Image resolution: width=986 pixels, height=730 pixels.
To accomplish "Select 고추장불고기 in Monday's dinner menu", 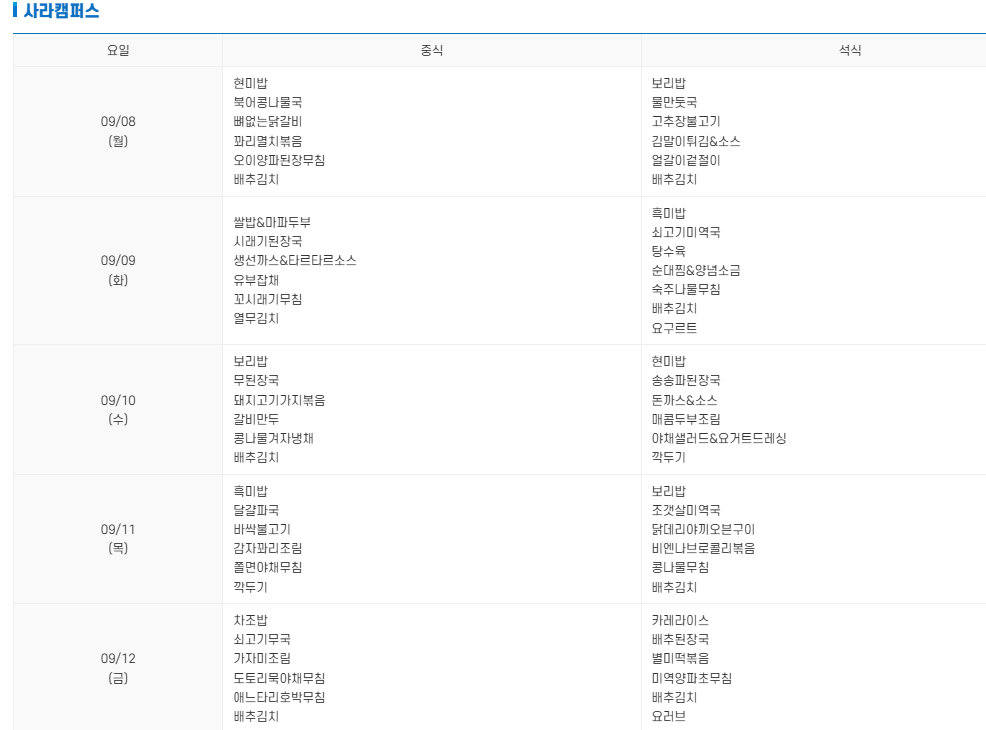I will [686, 122].
